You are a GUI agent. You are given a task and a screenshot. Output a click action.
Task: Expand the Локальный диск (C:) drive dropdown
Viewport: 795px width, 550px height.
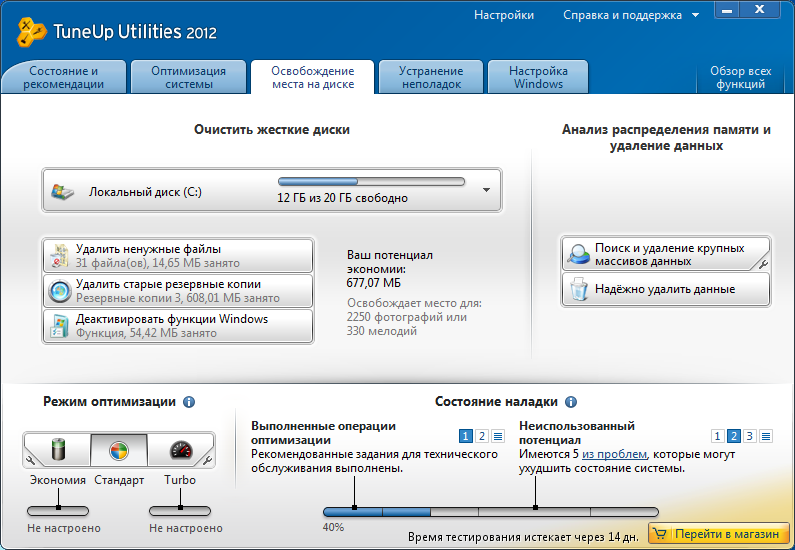(x=486, y=190)
